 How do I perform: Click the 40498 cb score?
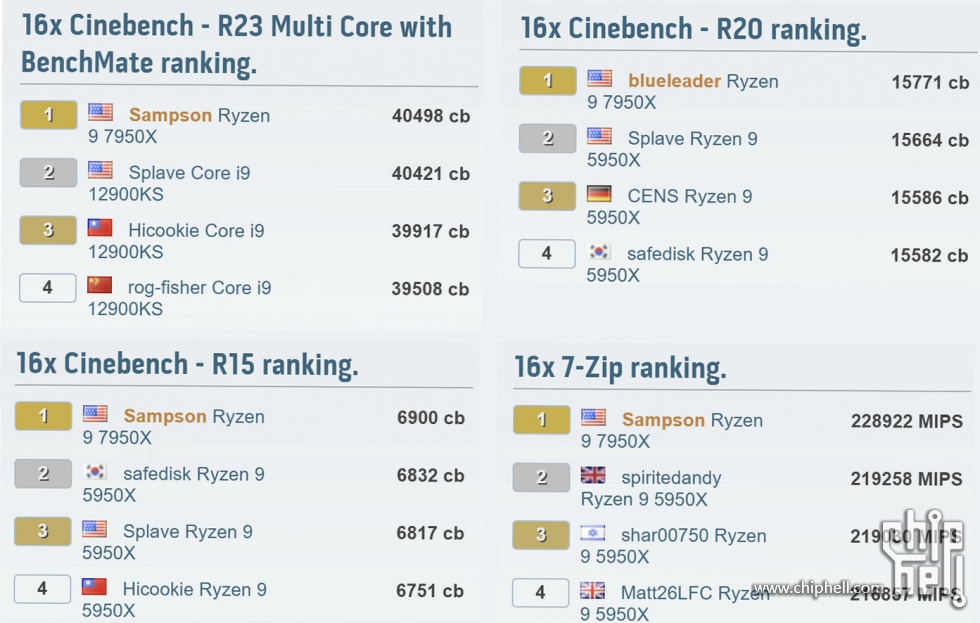[431, 116]
